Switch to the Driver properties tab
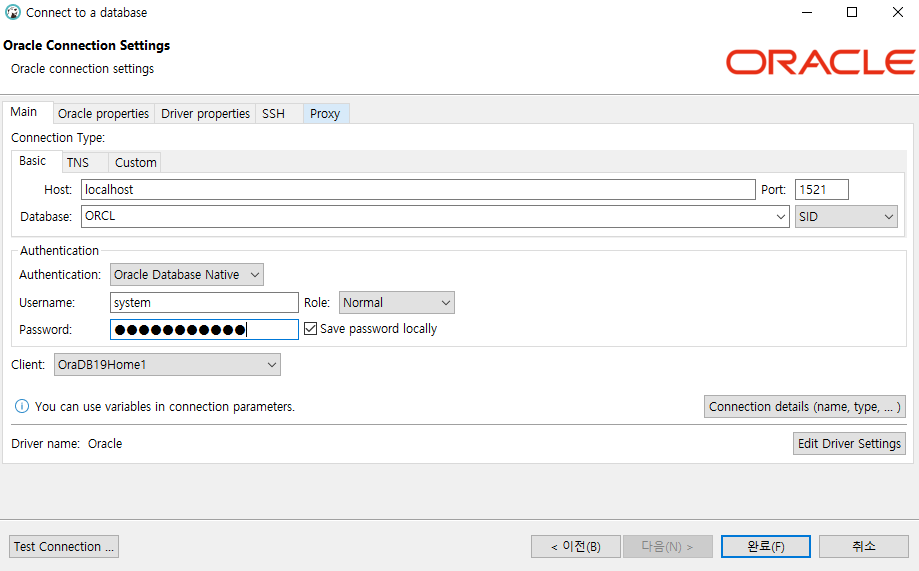The height and width of the screenshot is (571, 919). tap(205, 114)
